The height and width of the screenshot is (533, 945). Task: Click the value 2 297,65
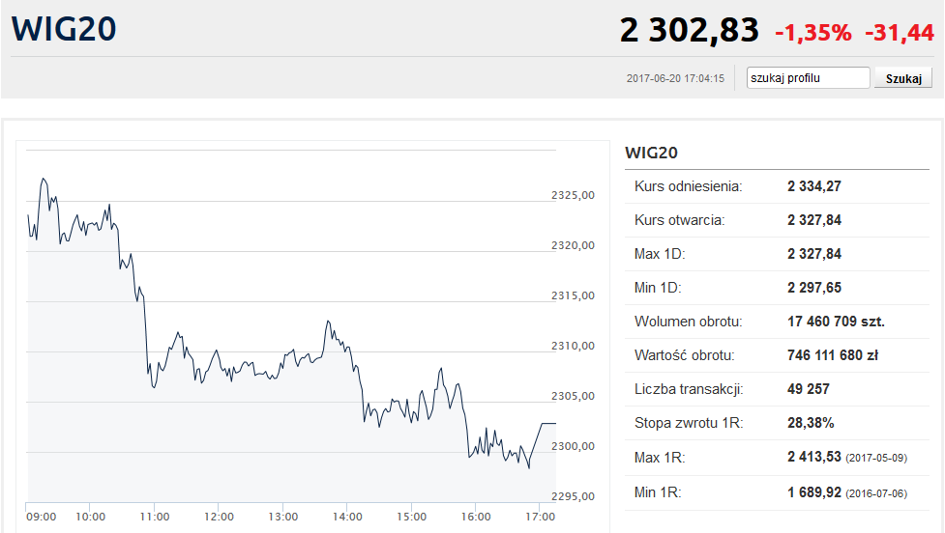pyautogui.click(x=814, y=288)
